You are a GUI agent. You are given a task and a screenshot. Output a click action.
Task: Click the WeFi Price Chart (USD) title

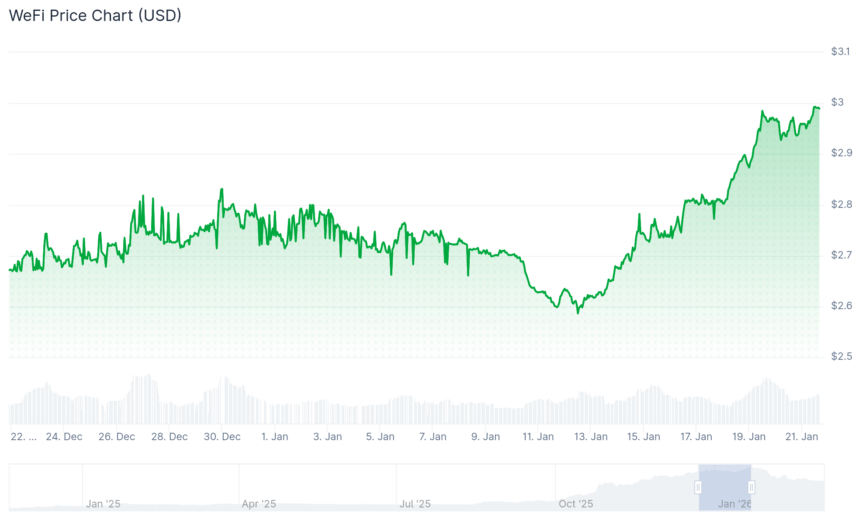coord(95,16)
